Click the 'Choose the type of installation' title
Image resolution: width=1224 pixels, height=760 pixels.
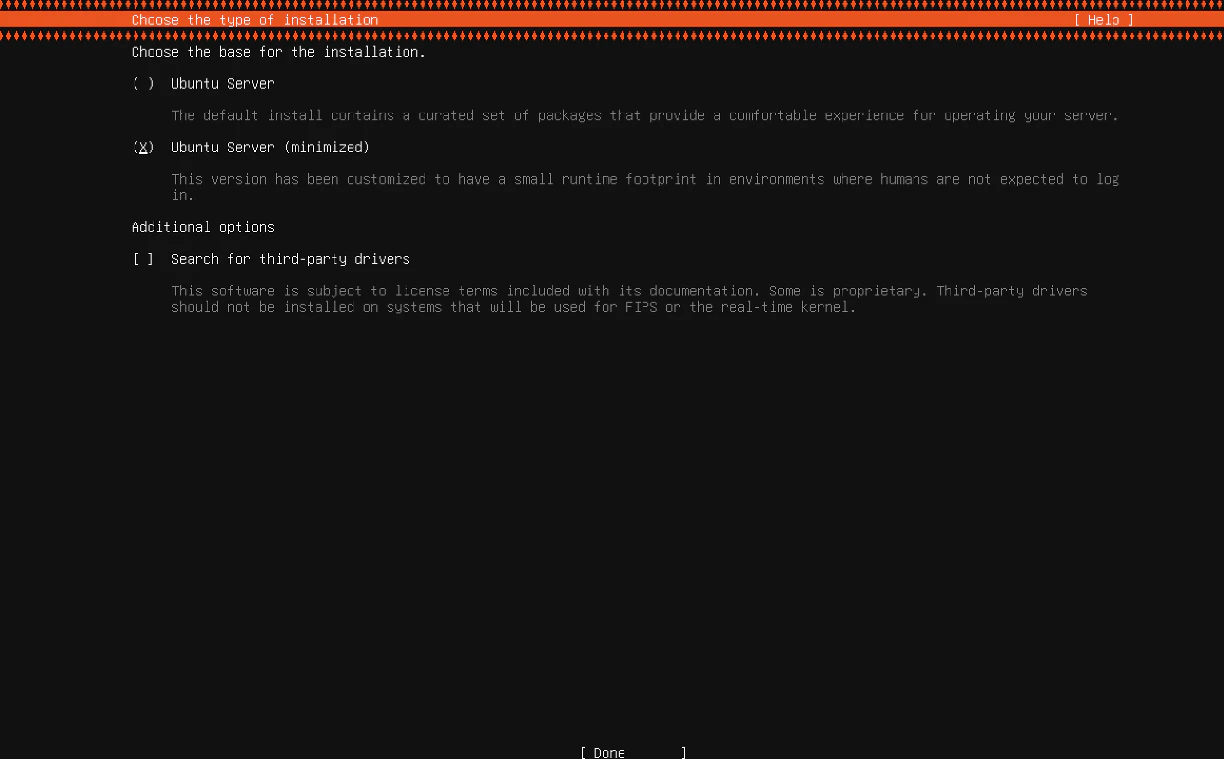tap(255, 20)
